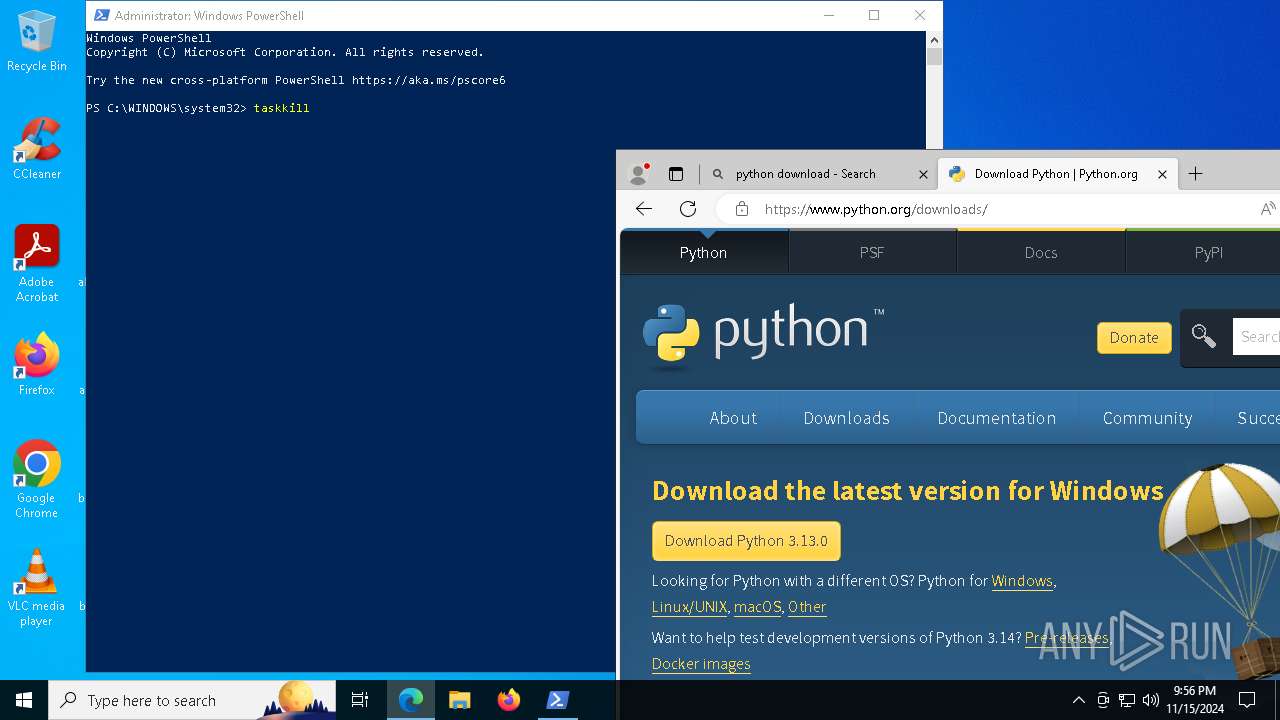Follow the Other platforms link

[807, 607]
